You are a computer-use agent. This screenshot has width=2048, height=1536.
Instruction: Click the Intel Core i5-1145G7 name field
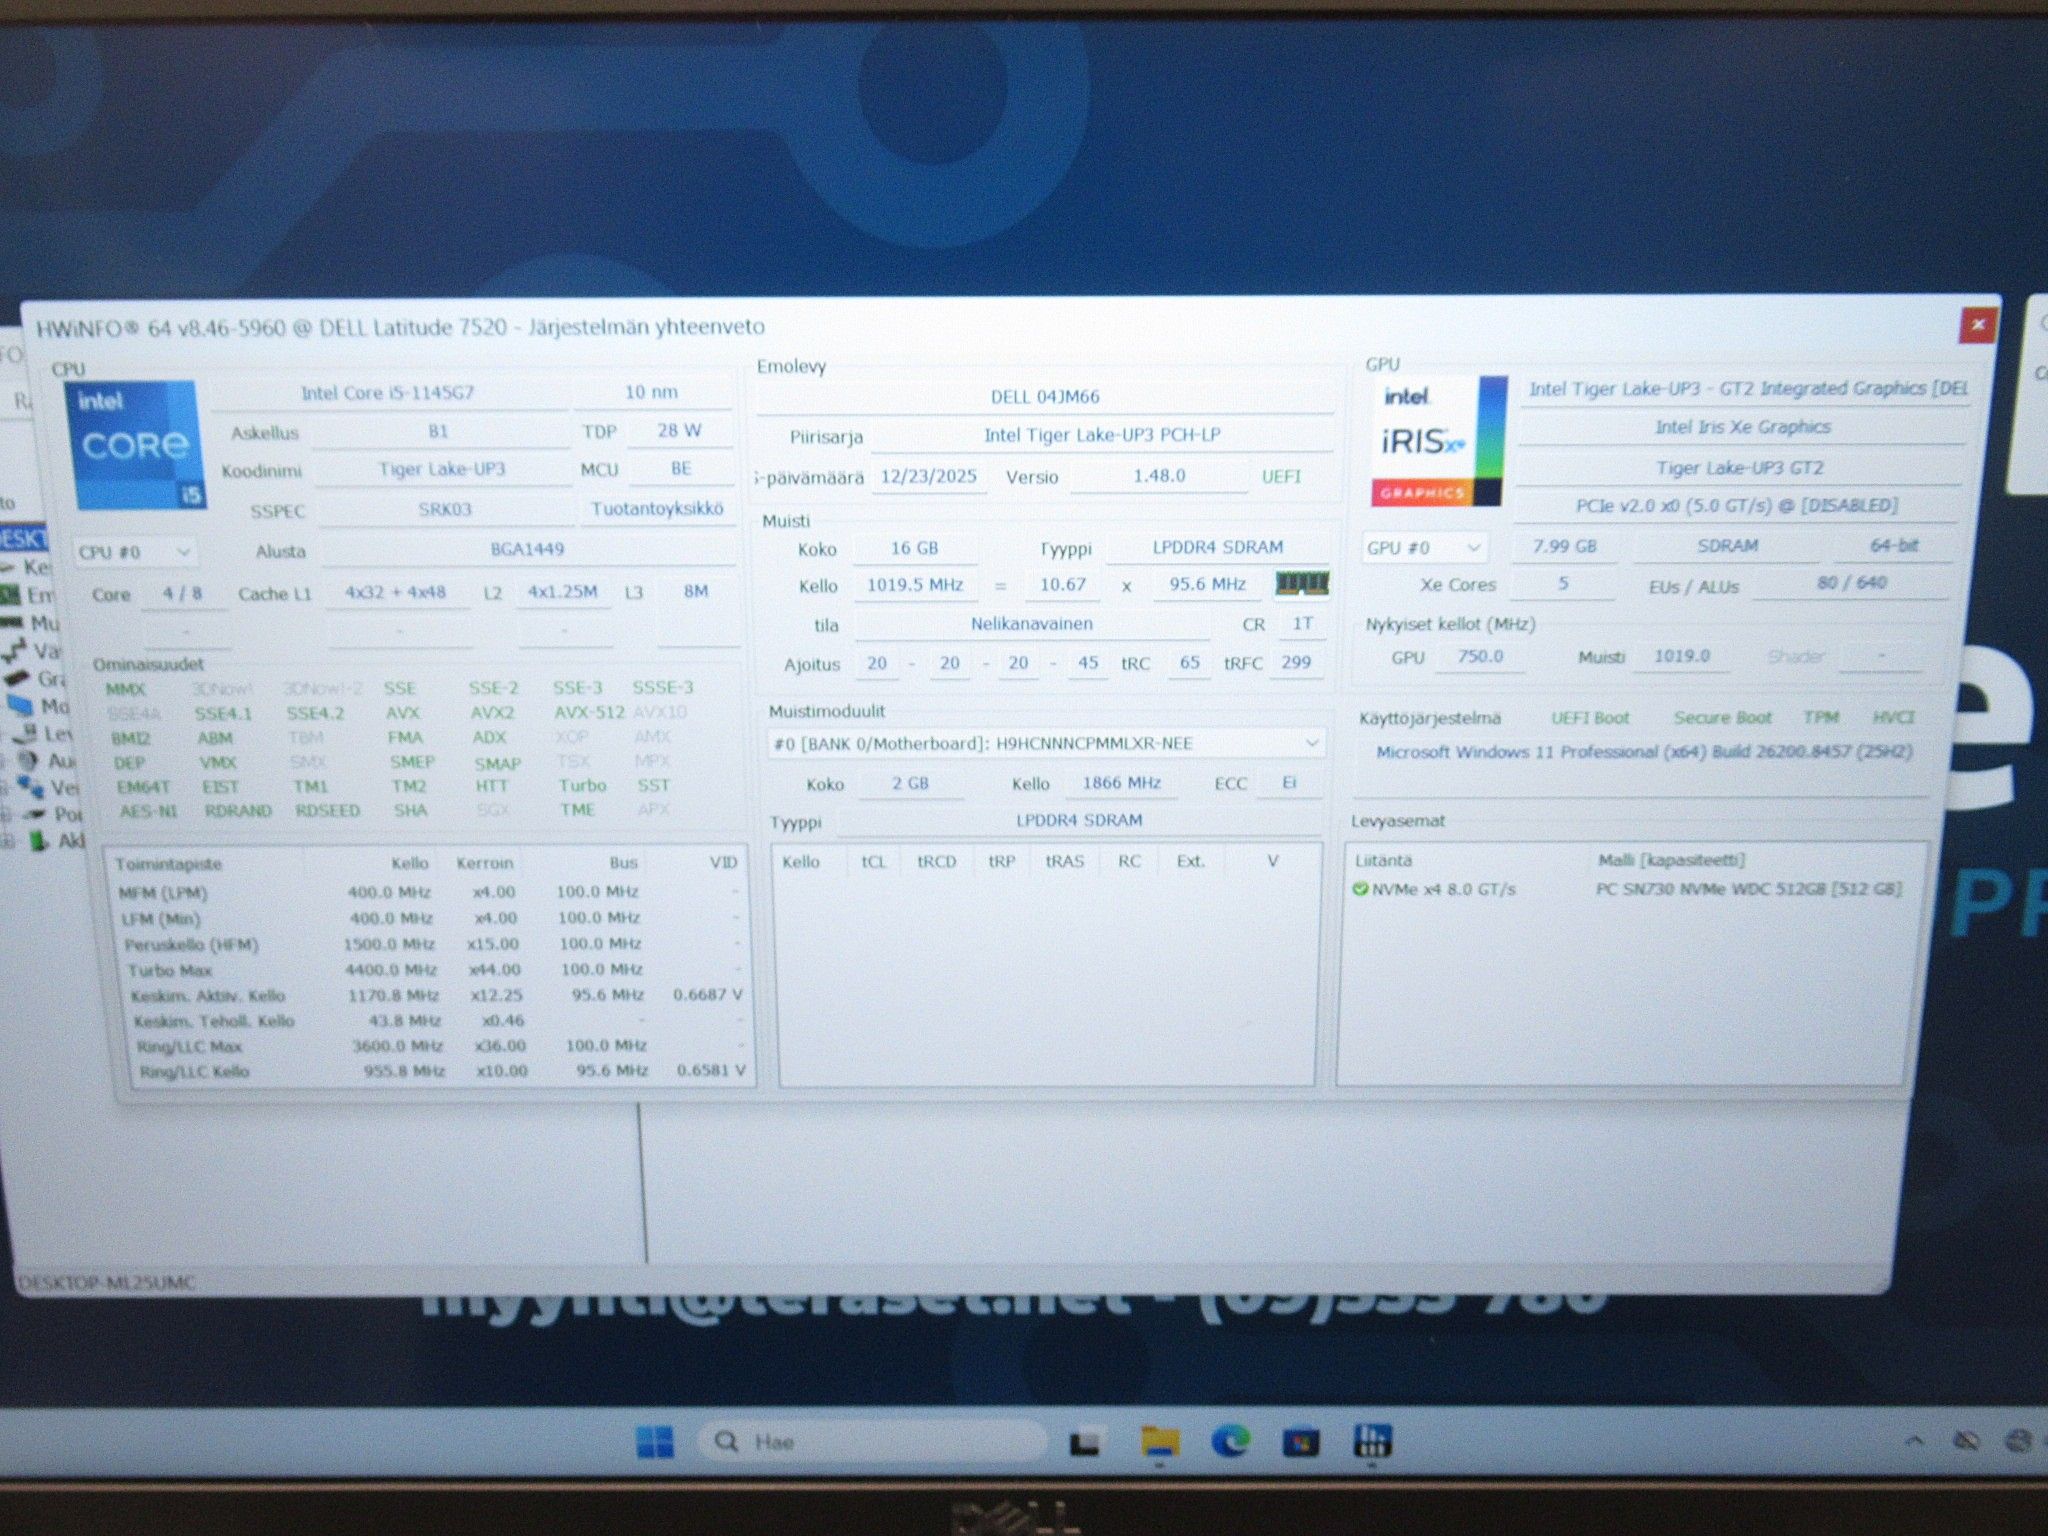pyautogui.click(x=388, y=393)
